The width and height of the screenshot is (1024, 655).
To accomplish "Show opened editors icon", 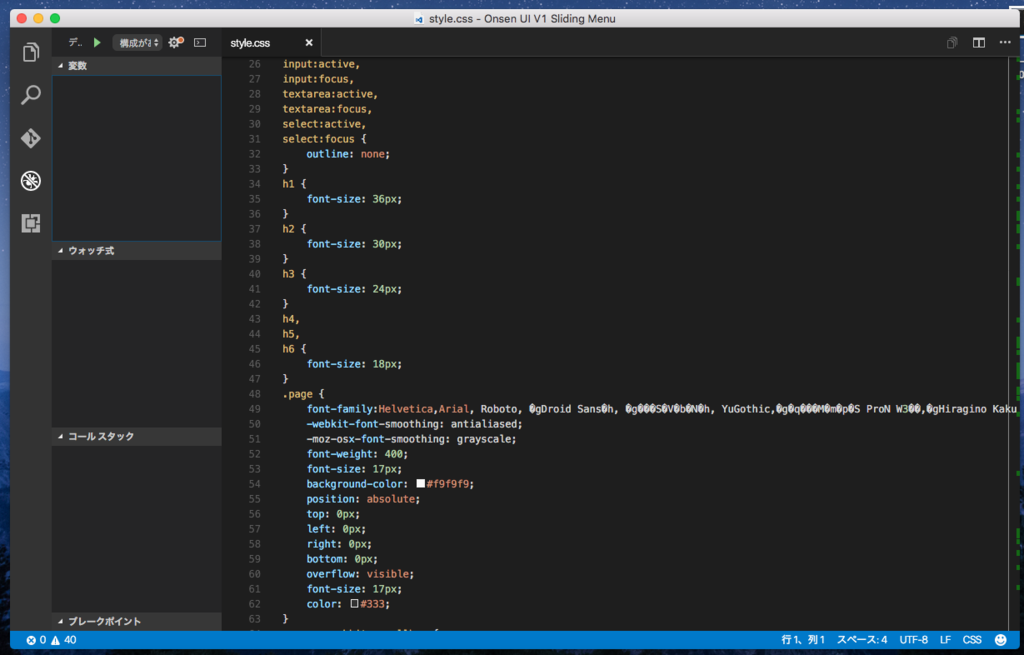I will tap(952, 42).
